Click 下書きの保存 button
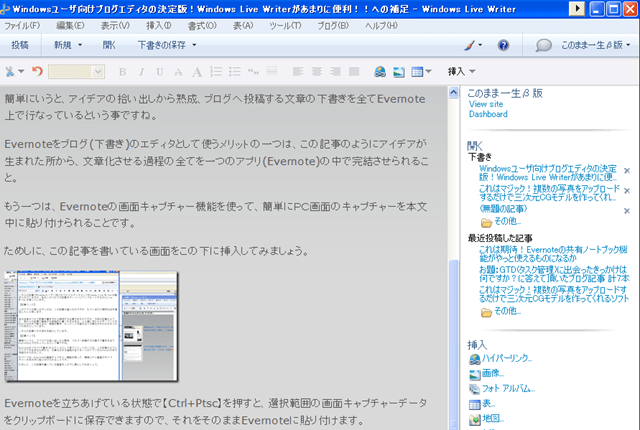 coord(162,45)
